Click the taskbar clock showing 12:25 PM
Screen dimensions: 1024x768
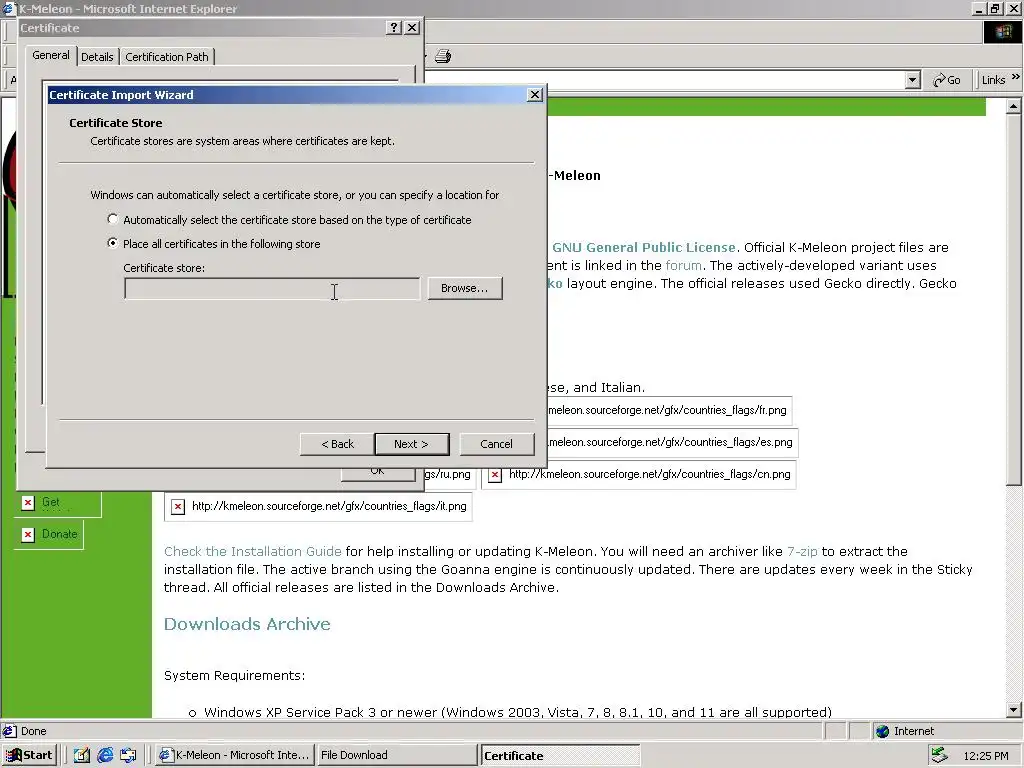click(985, 756)
